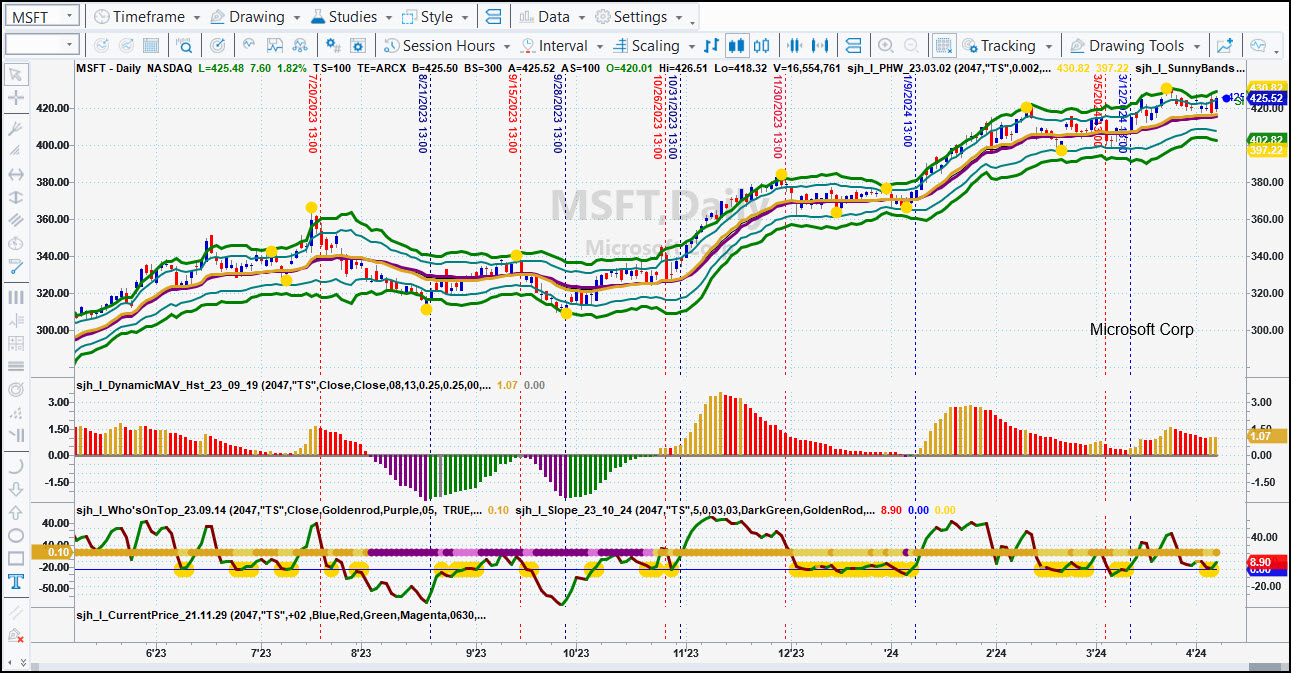Select the up arrow drawing tool
Viewport: 1291px width, 673px height.
(x=16, y=512)
